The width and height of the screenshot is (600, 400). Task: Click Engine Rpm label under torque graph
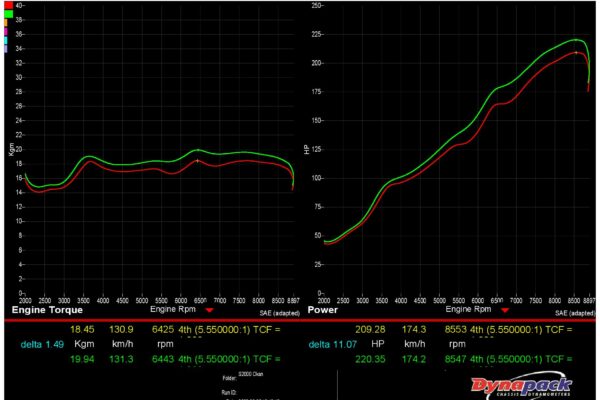pyautogui.click(x=173, y=309)
